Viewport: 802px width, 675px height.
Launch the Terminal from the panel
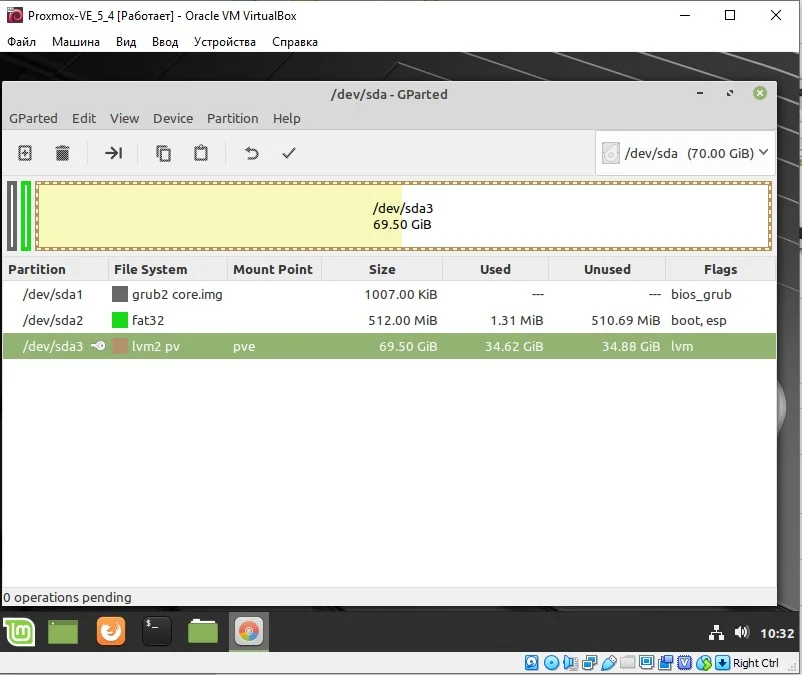click(157, 632)
